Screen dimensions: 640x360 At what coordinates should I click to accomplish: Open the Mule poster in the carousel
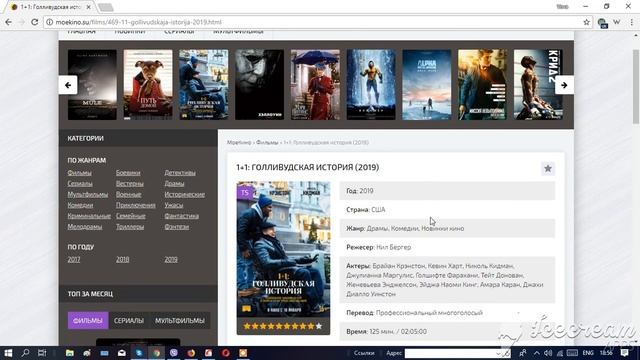click(x=92, y=85)
